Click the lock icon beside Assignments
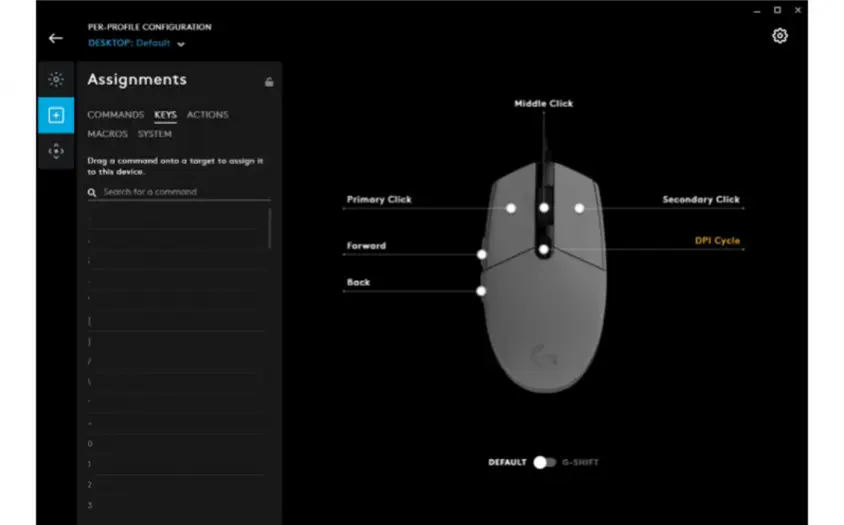 [x=269, y=82]
